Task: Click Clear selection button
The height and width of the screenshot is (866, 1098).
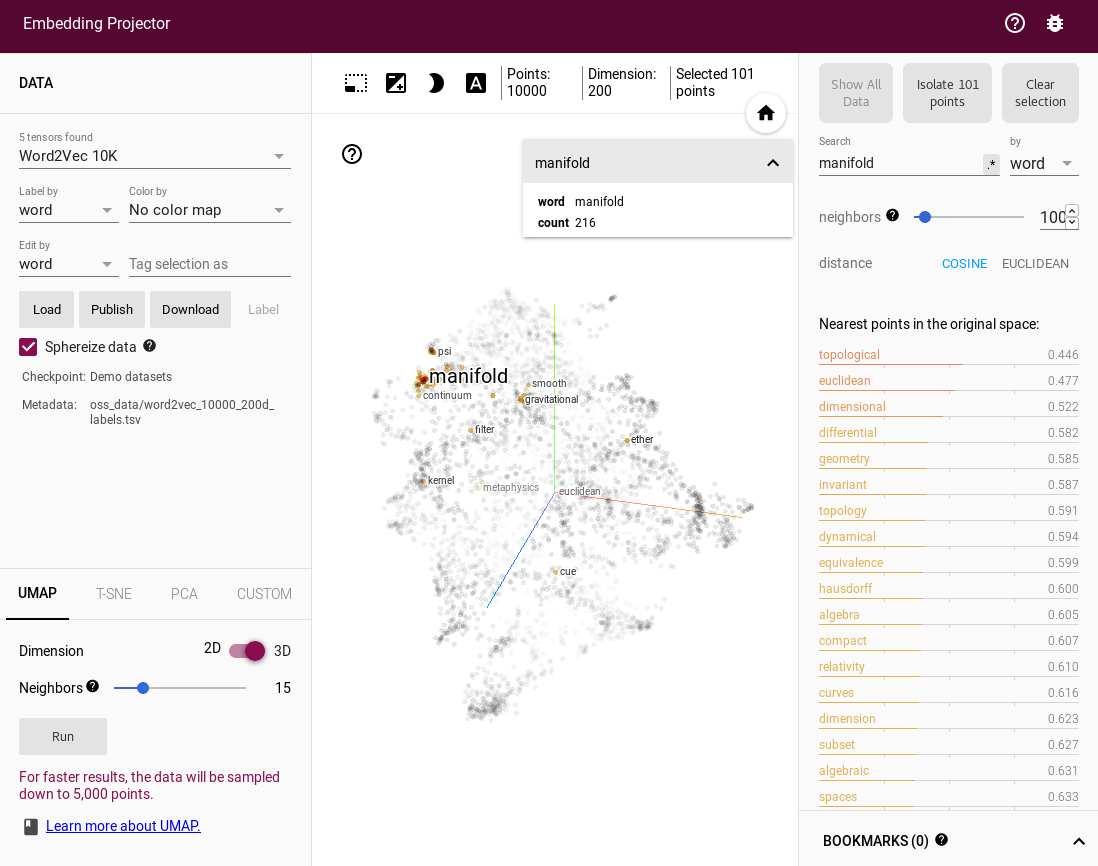Action: (1040, 93)
